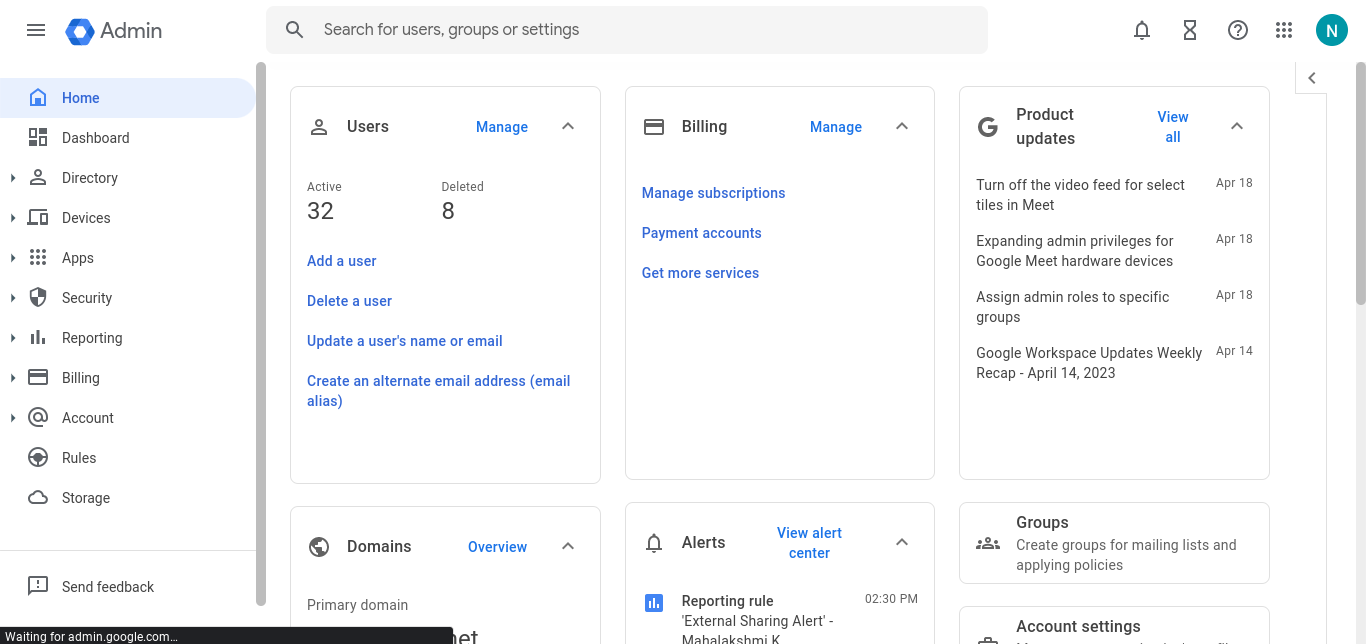The width and height of the screenshot is (1366, 644).
Task: Expand Reporting in the sidebar
Action: pos(13,338)
